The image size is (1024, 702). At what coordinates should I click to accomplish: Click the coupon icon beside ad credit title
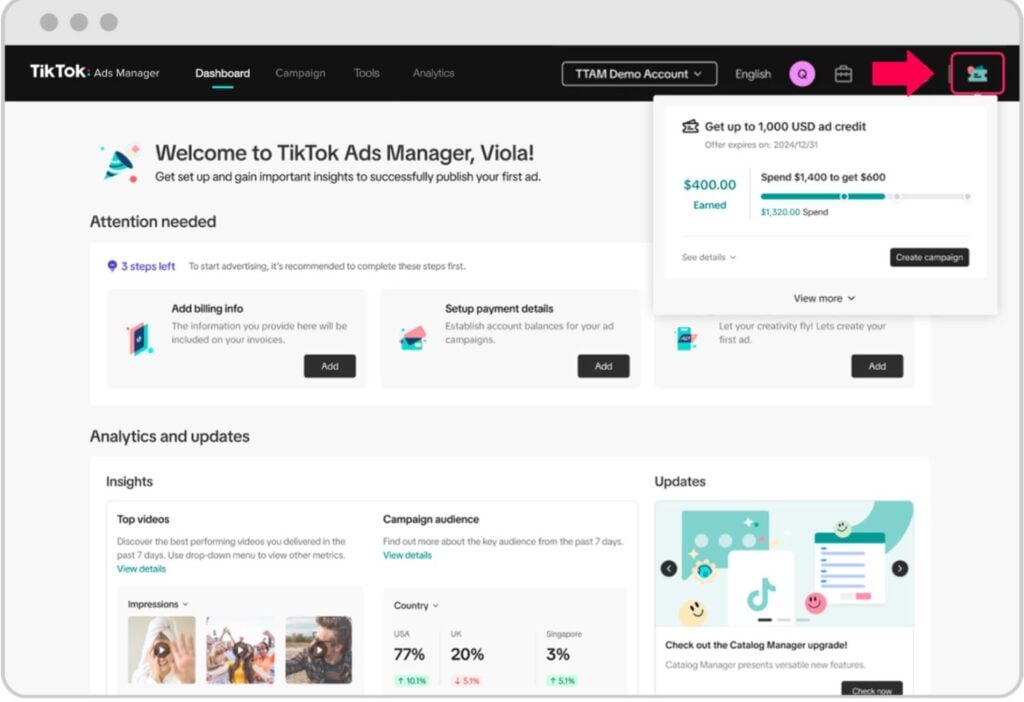[x=690, y=126]
